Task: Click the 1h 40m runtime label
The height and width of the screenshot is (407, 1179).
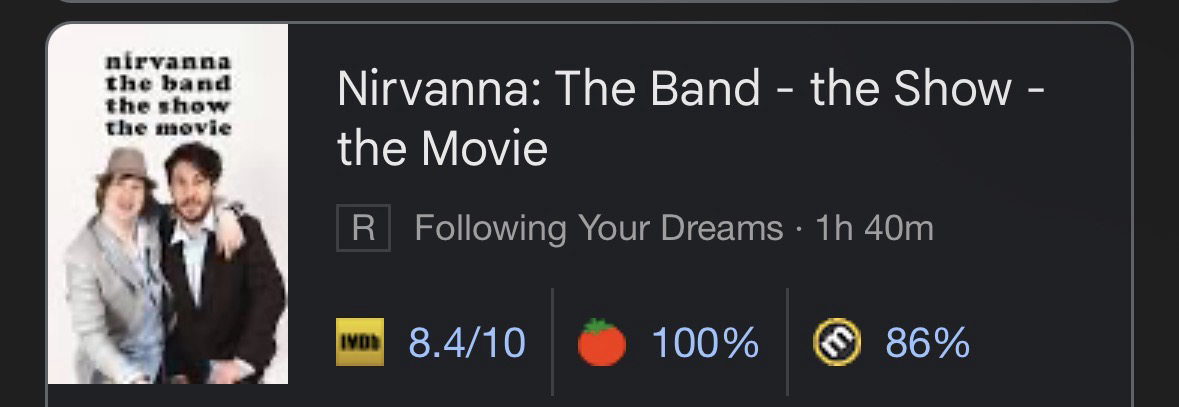Action: click(875, 229)
